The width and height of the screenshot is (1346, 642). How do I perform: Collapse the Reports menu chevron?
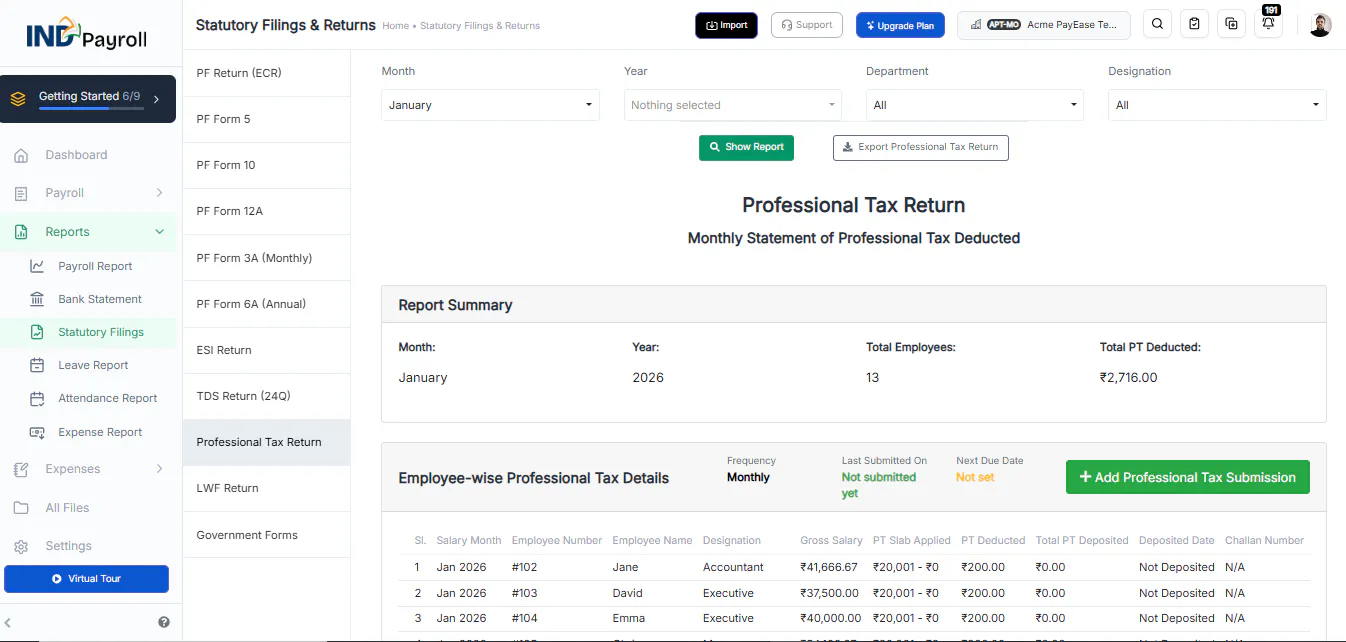tap(159, 232)
